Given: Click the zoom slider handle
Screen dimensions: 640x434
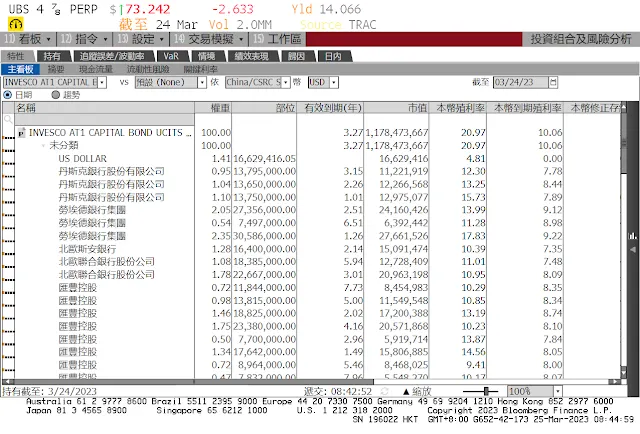Looking at the screenshot, I should pyautogui.click(x=485, y=391).
